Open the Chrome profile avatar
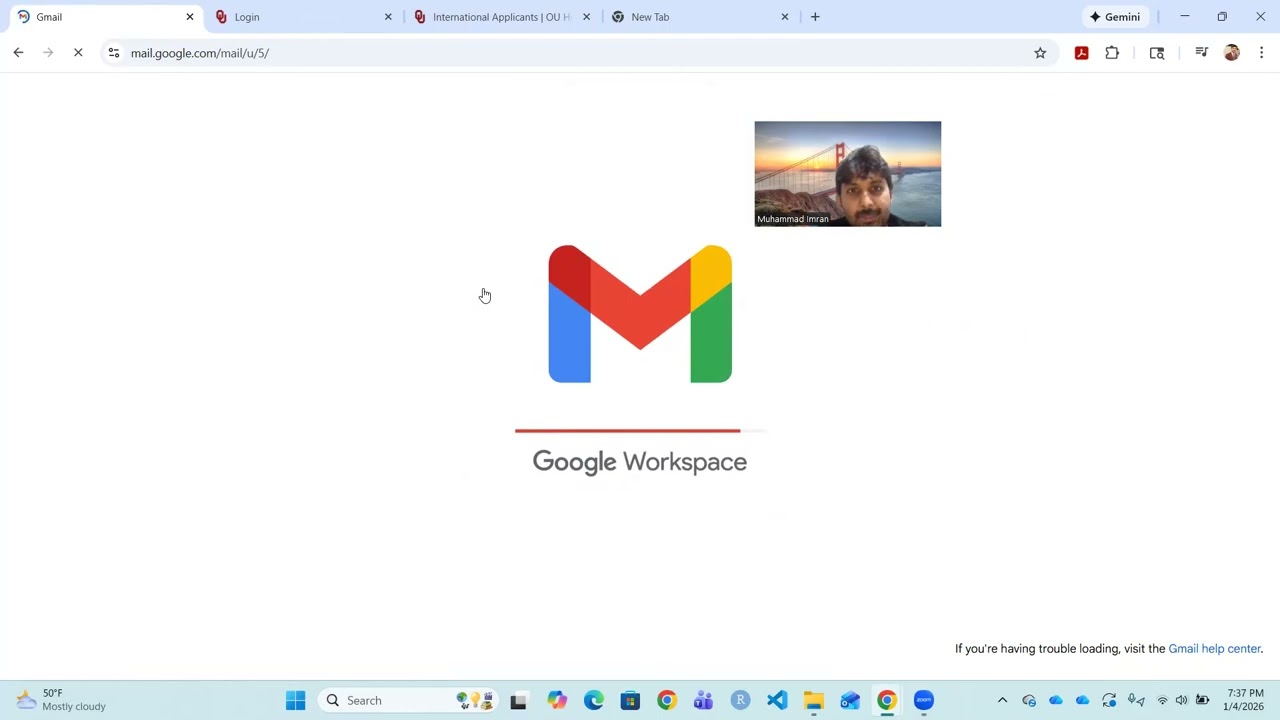This screenshot has width=1280, height=720. click(x=1232, y=53)
